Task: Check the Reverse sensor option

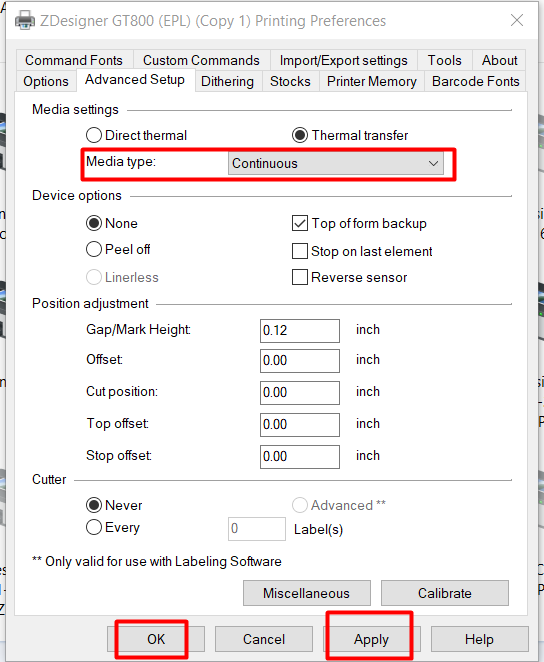Action: 300,277
